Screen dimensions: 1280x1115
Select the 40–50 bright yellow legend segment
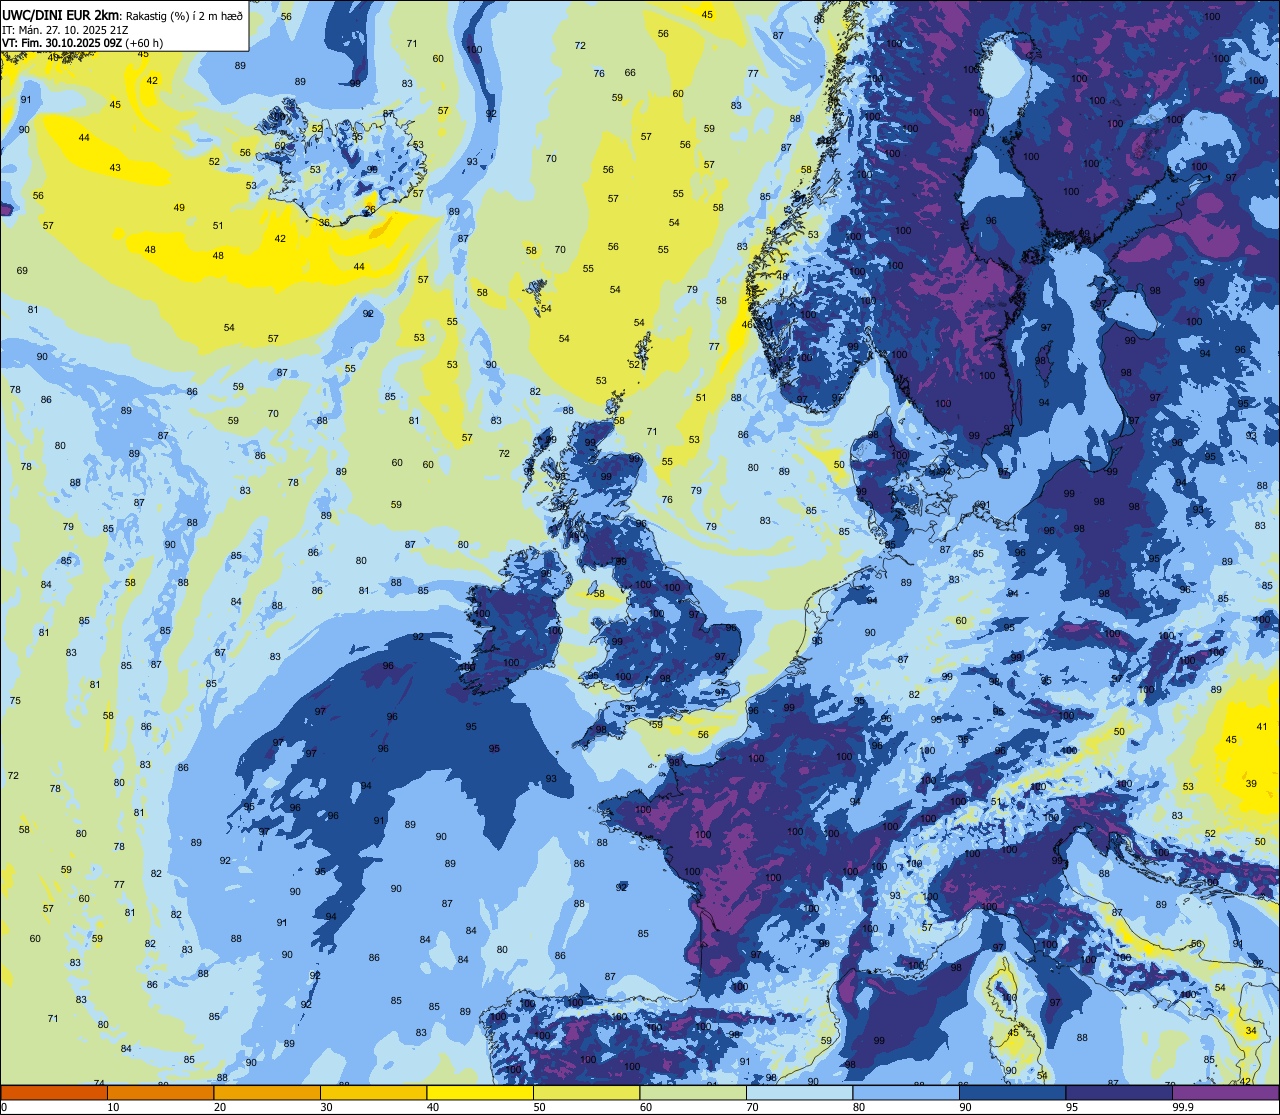pos(480,1092)
